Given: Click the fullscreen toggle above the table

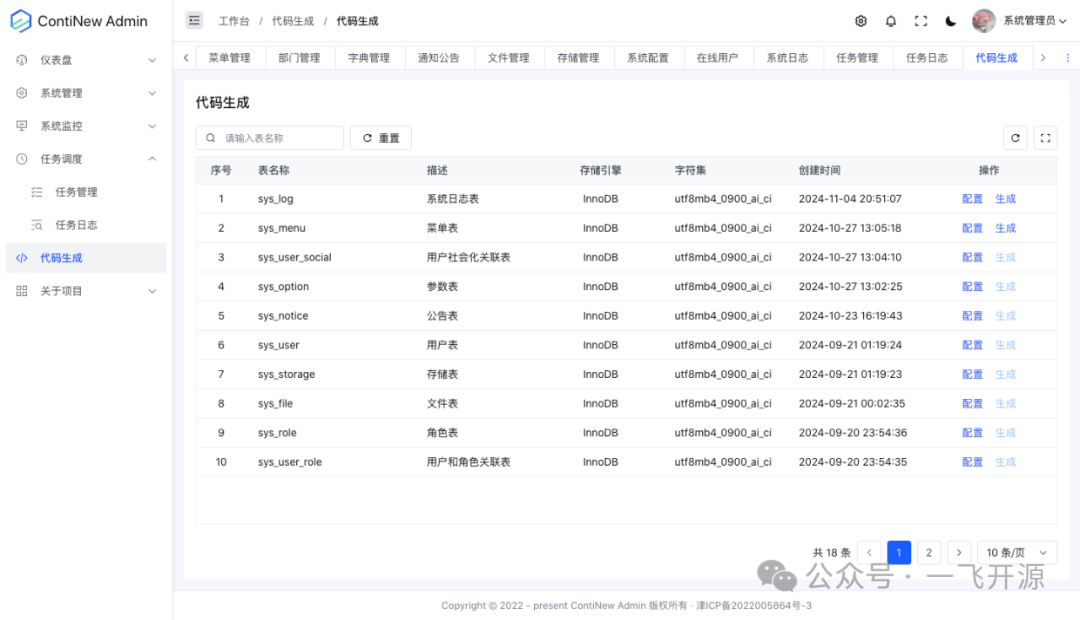Looking at the screenshot, I should [1045, 137].
